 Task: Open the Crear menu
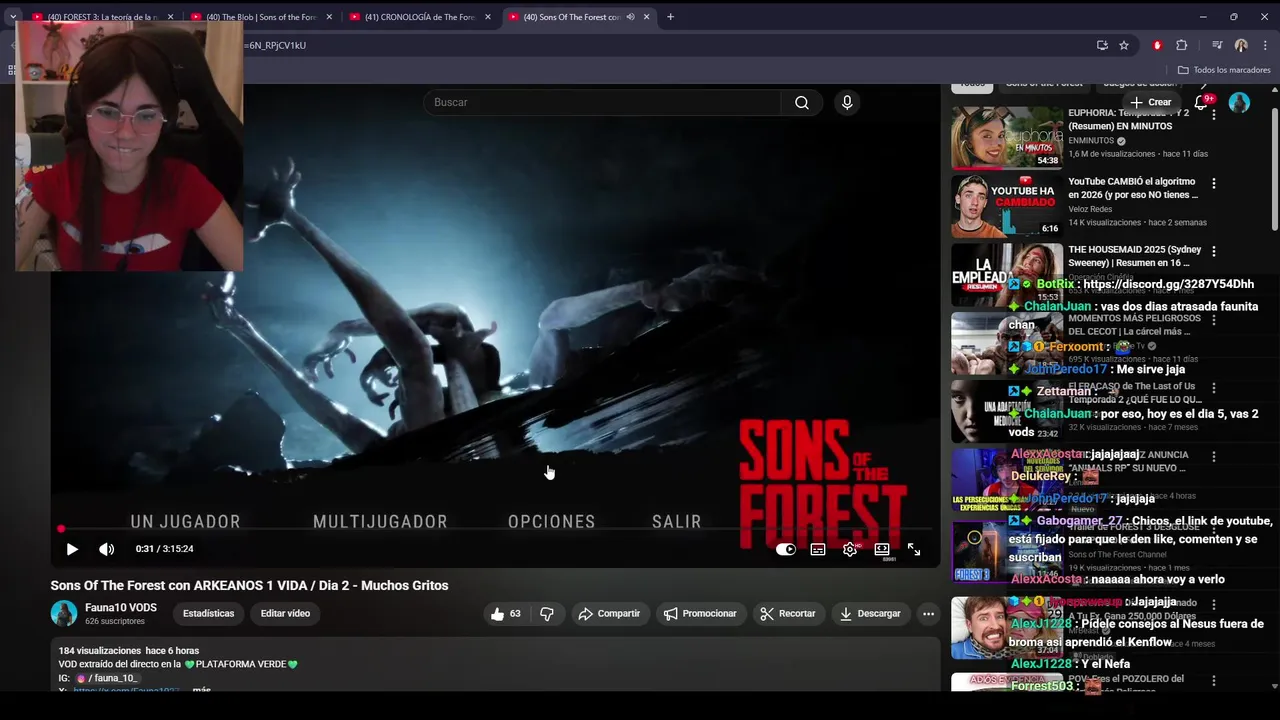click(x=1150, y=102)
